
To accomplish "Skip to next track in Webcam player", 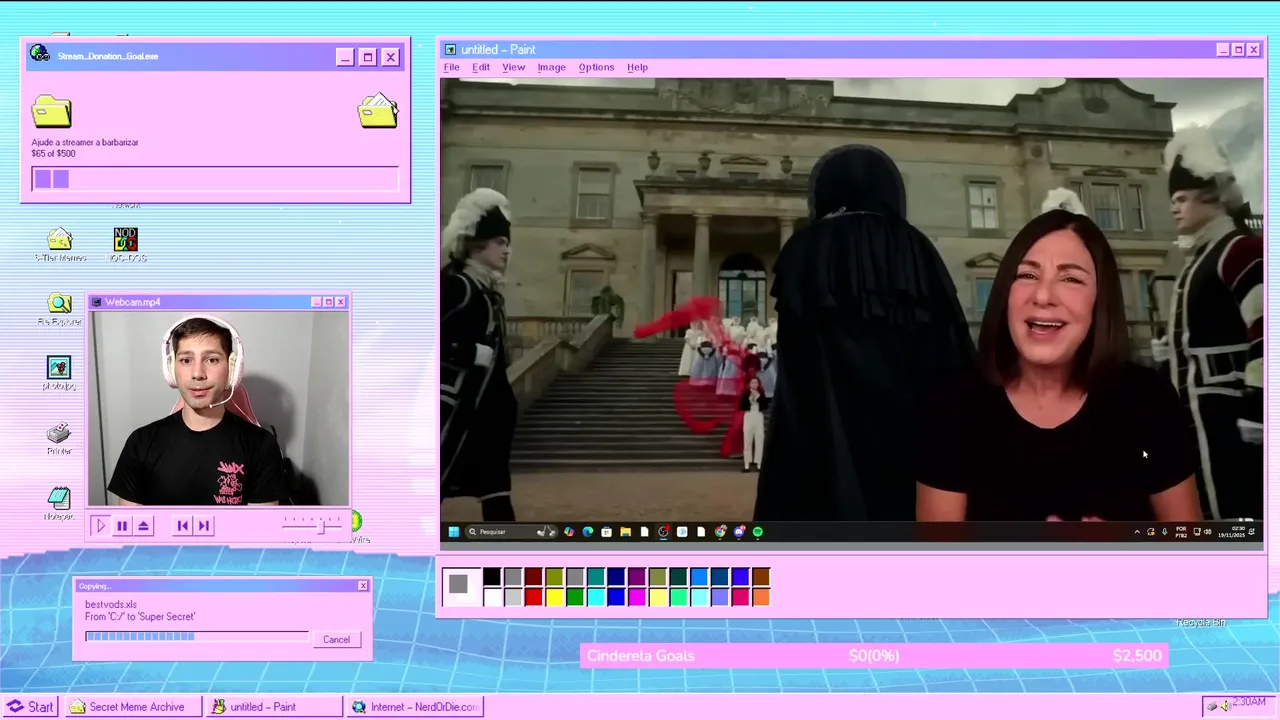I will pyautogui.click(x=203, y=525).
